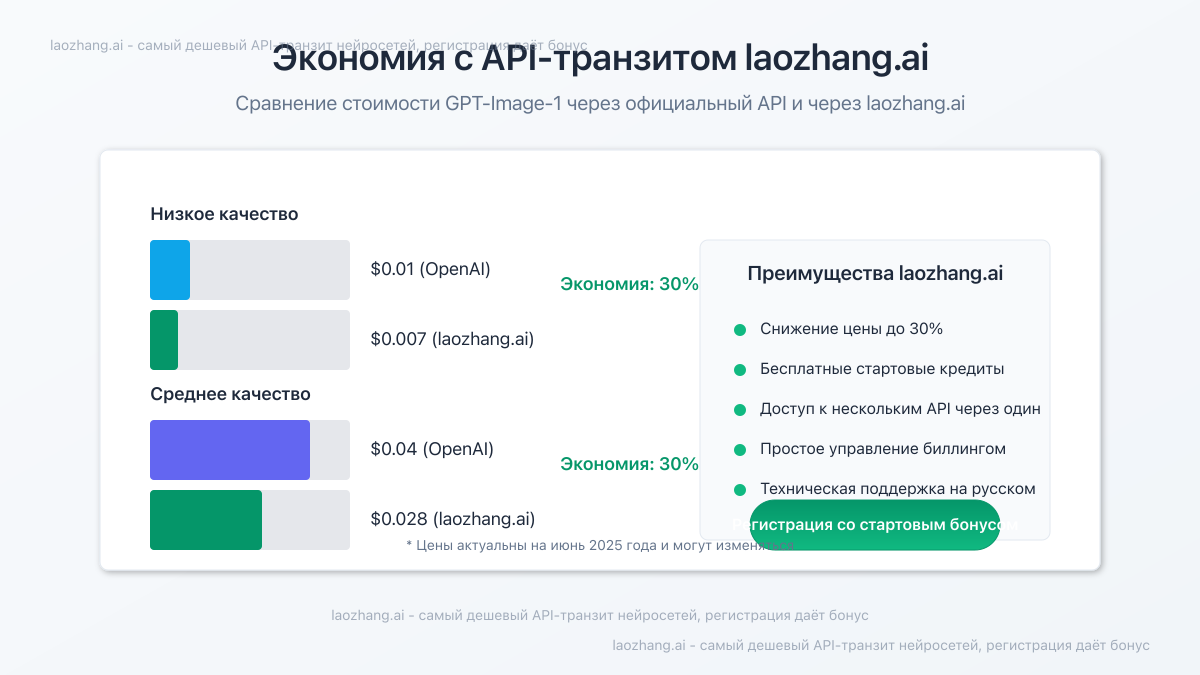Click the green bullet beside 'Бесплатные стартовые кредиты'
Image resolution: width=1200 pixels, height=675 pixels.
pyautogui.click(x=740, y=370)
